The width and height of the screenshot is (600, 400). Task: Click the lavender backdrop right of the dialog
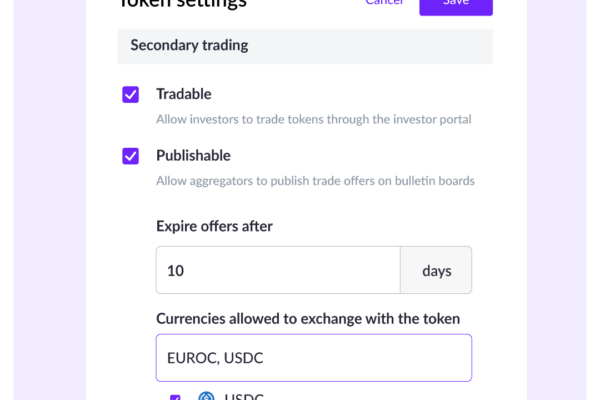tap(556, 200)
